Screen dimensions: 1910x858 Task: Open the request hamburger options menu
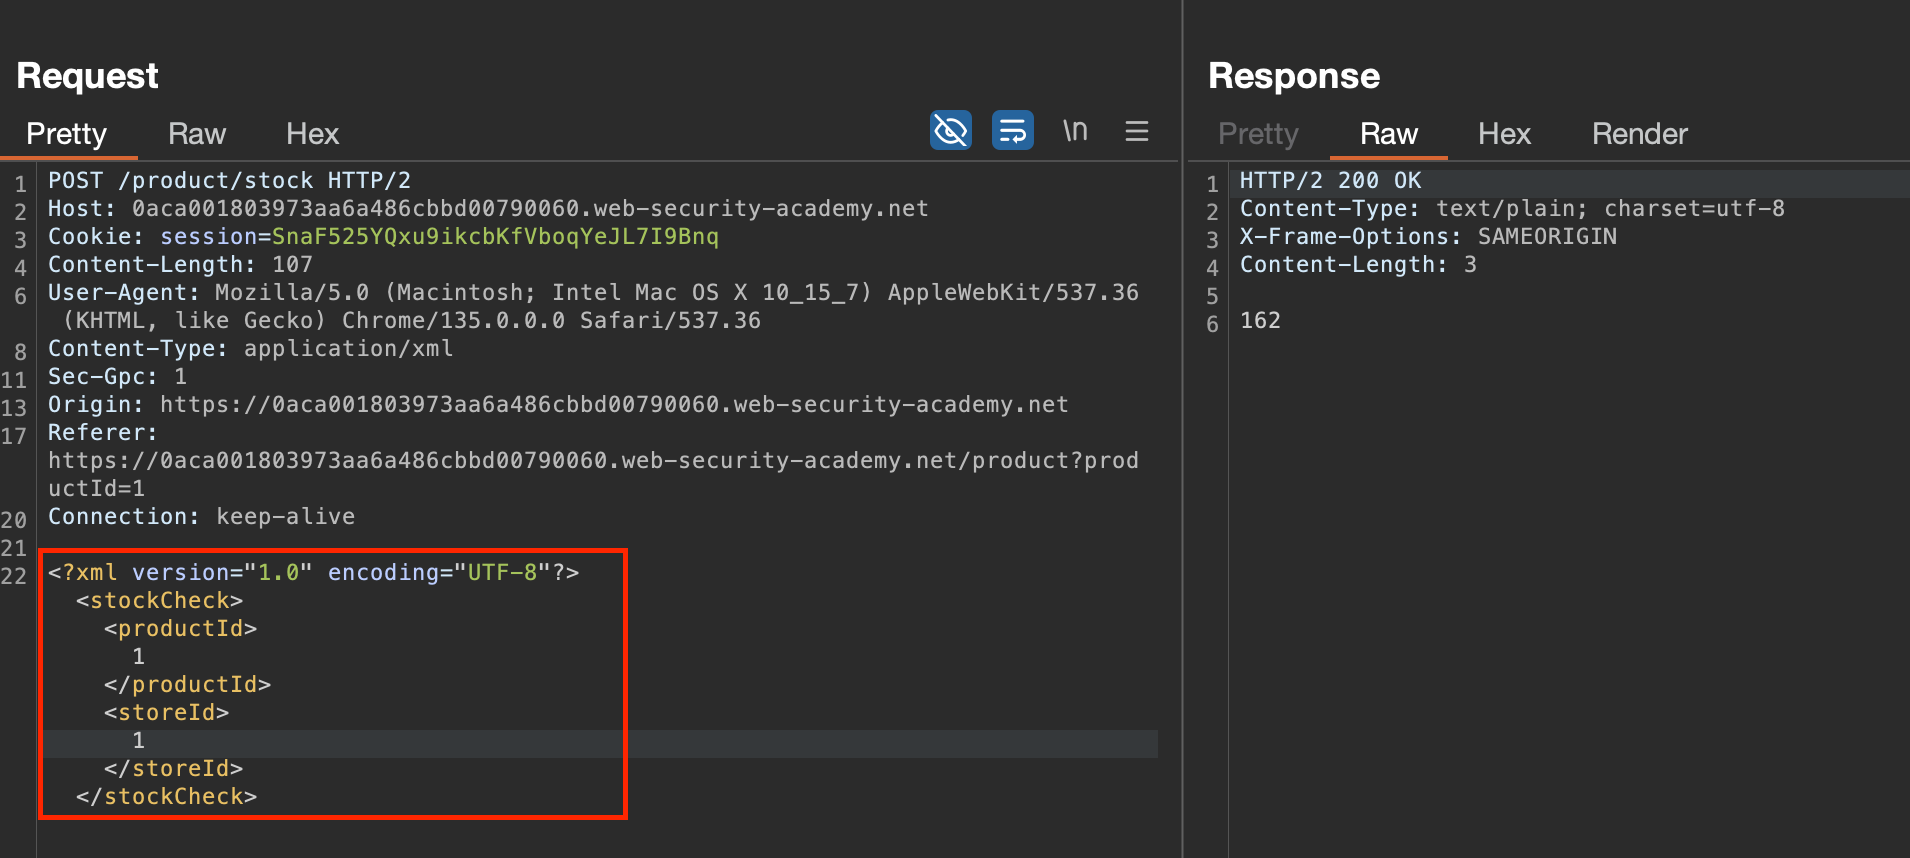[1136, 131]
